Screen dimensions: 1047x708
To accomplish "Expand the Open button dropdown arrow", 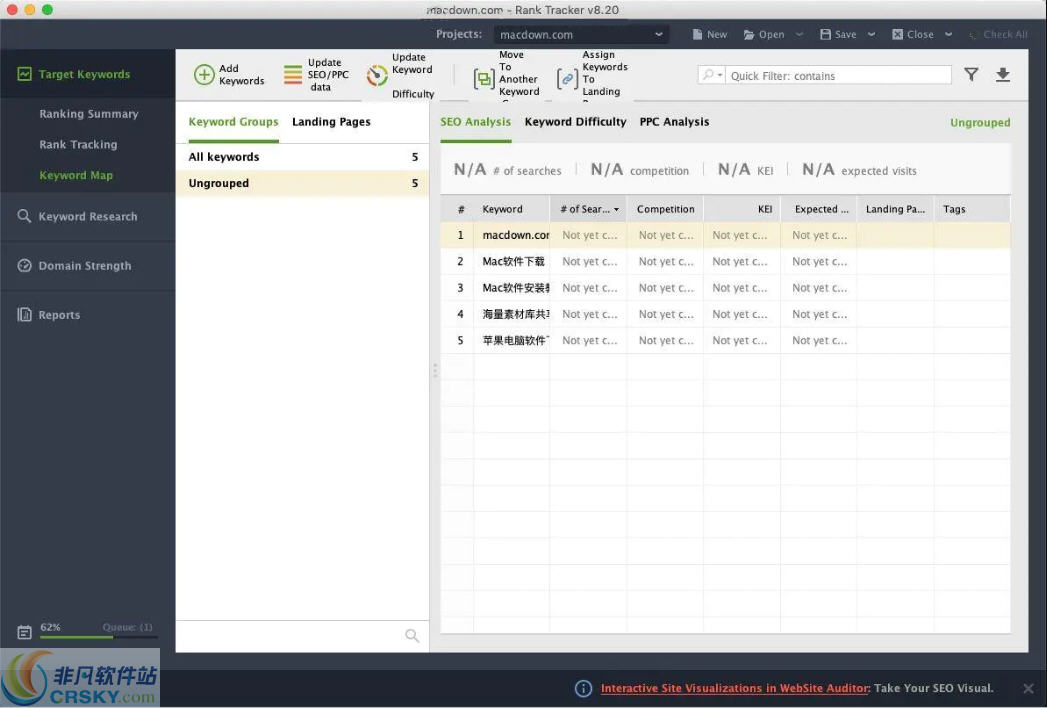I will 799,34.
